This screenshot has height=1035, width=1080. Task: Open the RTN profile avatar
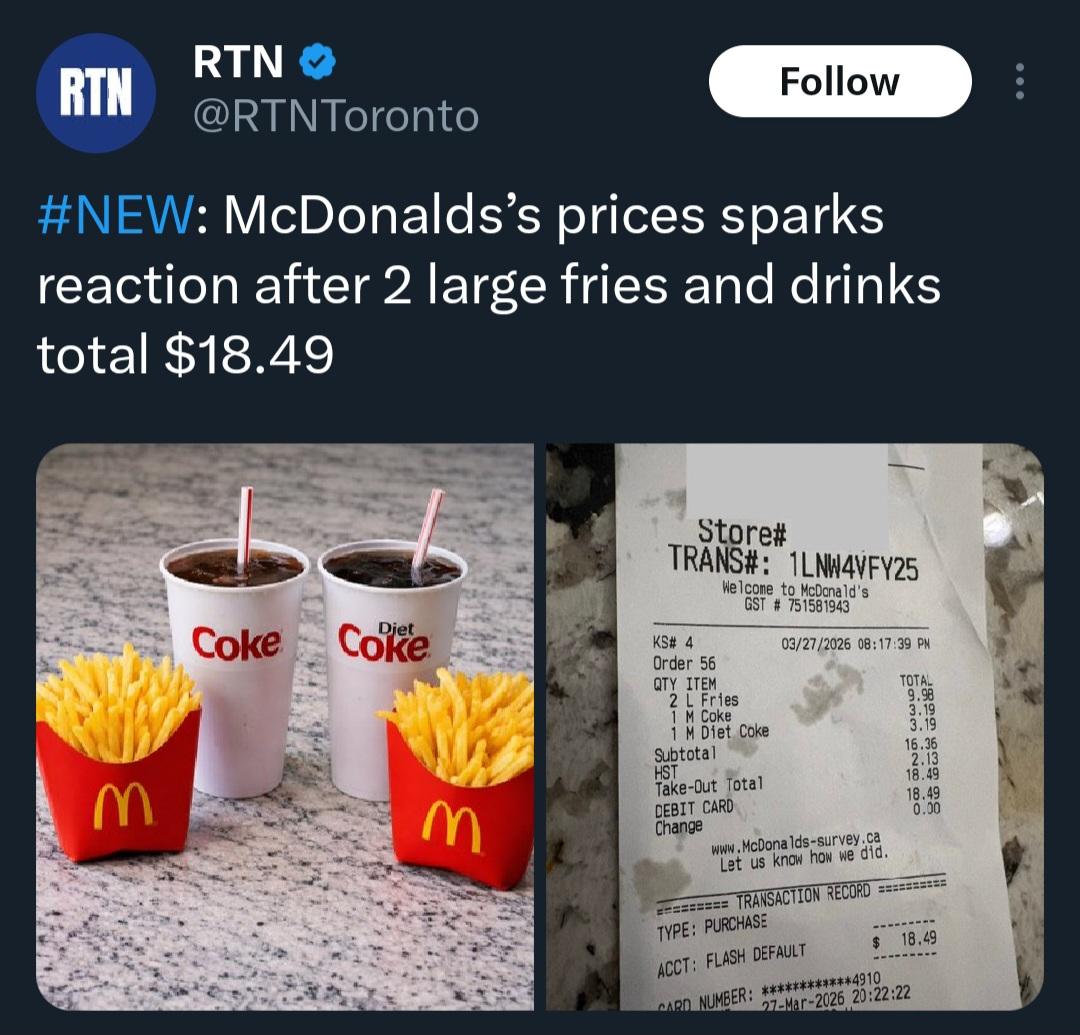point(96,93)
